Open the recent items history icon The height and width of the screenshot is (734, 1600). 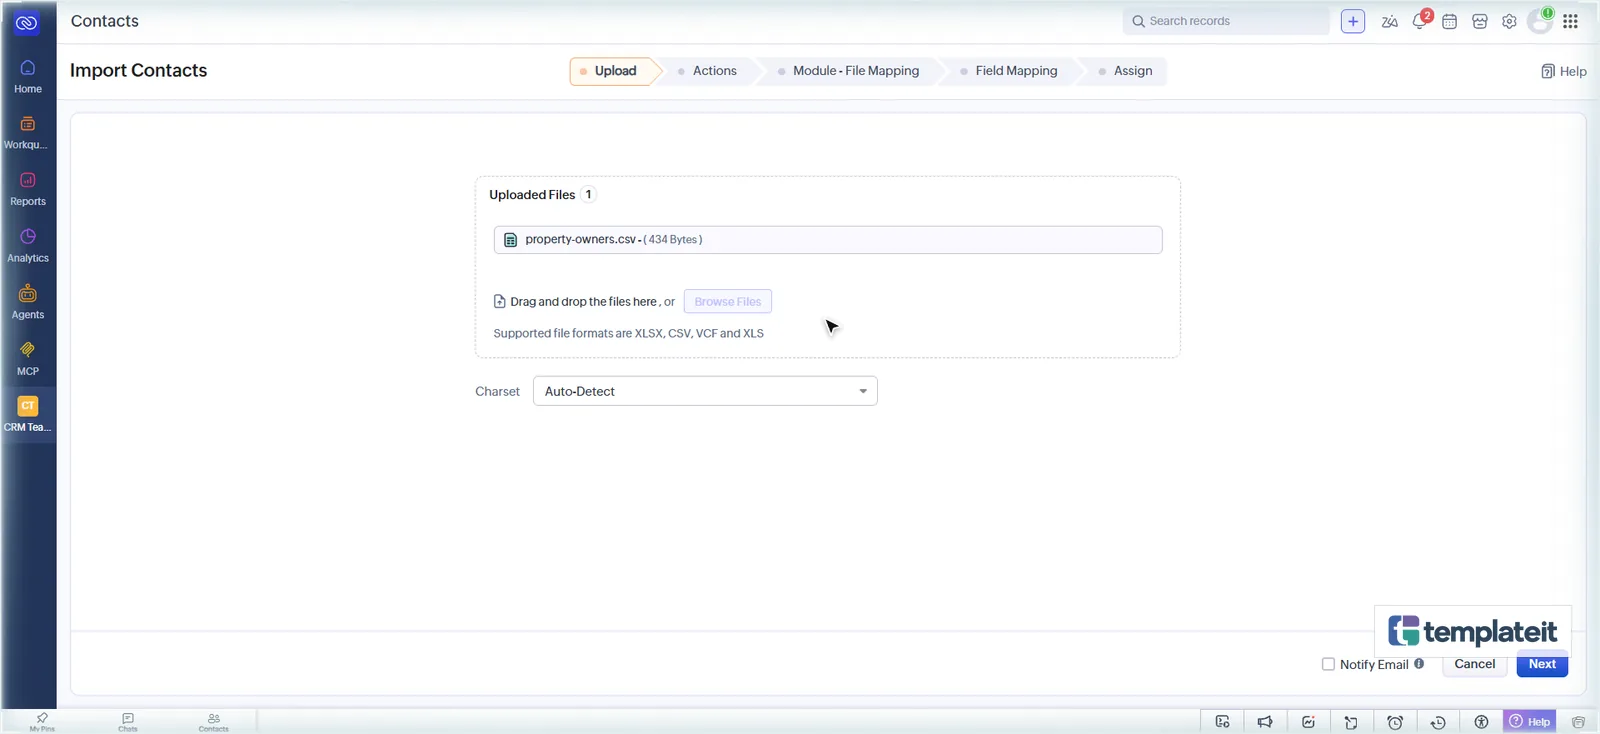tap(1438, 722)
